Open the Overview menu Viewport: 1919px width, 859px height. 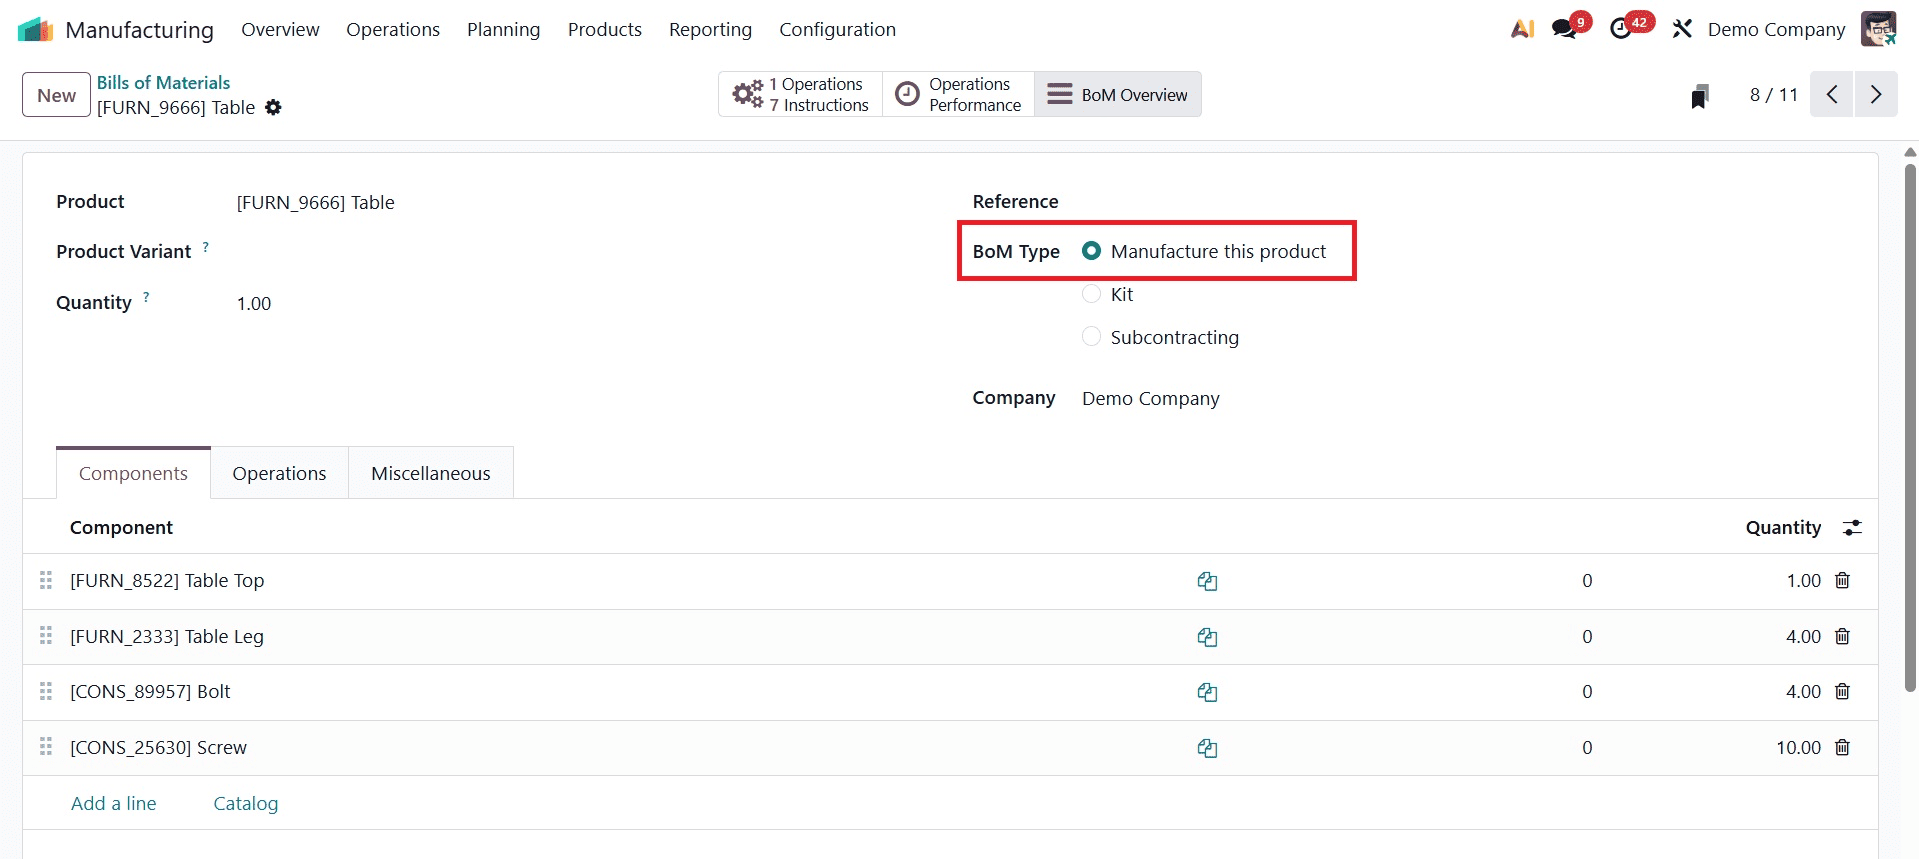pyautogui.click(x=280, y=30)
